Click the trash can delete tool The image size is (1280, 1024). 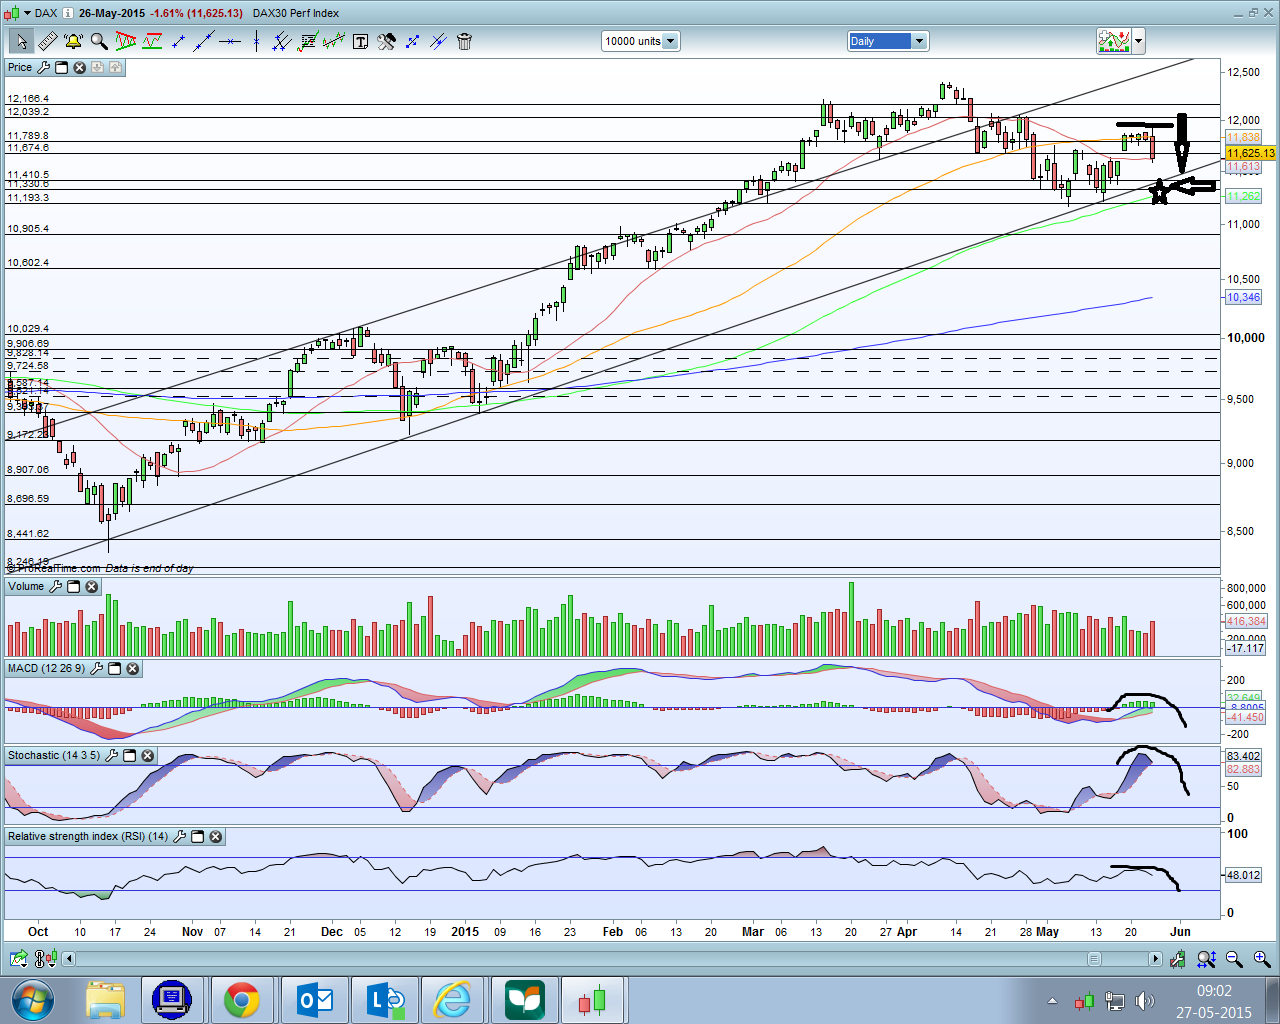(x=464, y=41)
